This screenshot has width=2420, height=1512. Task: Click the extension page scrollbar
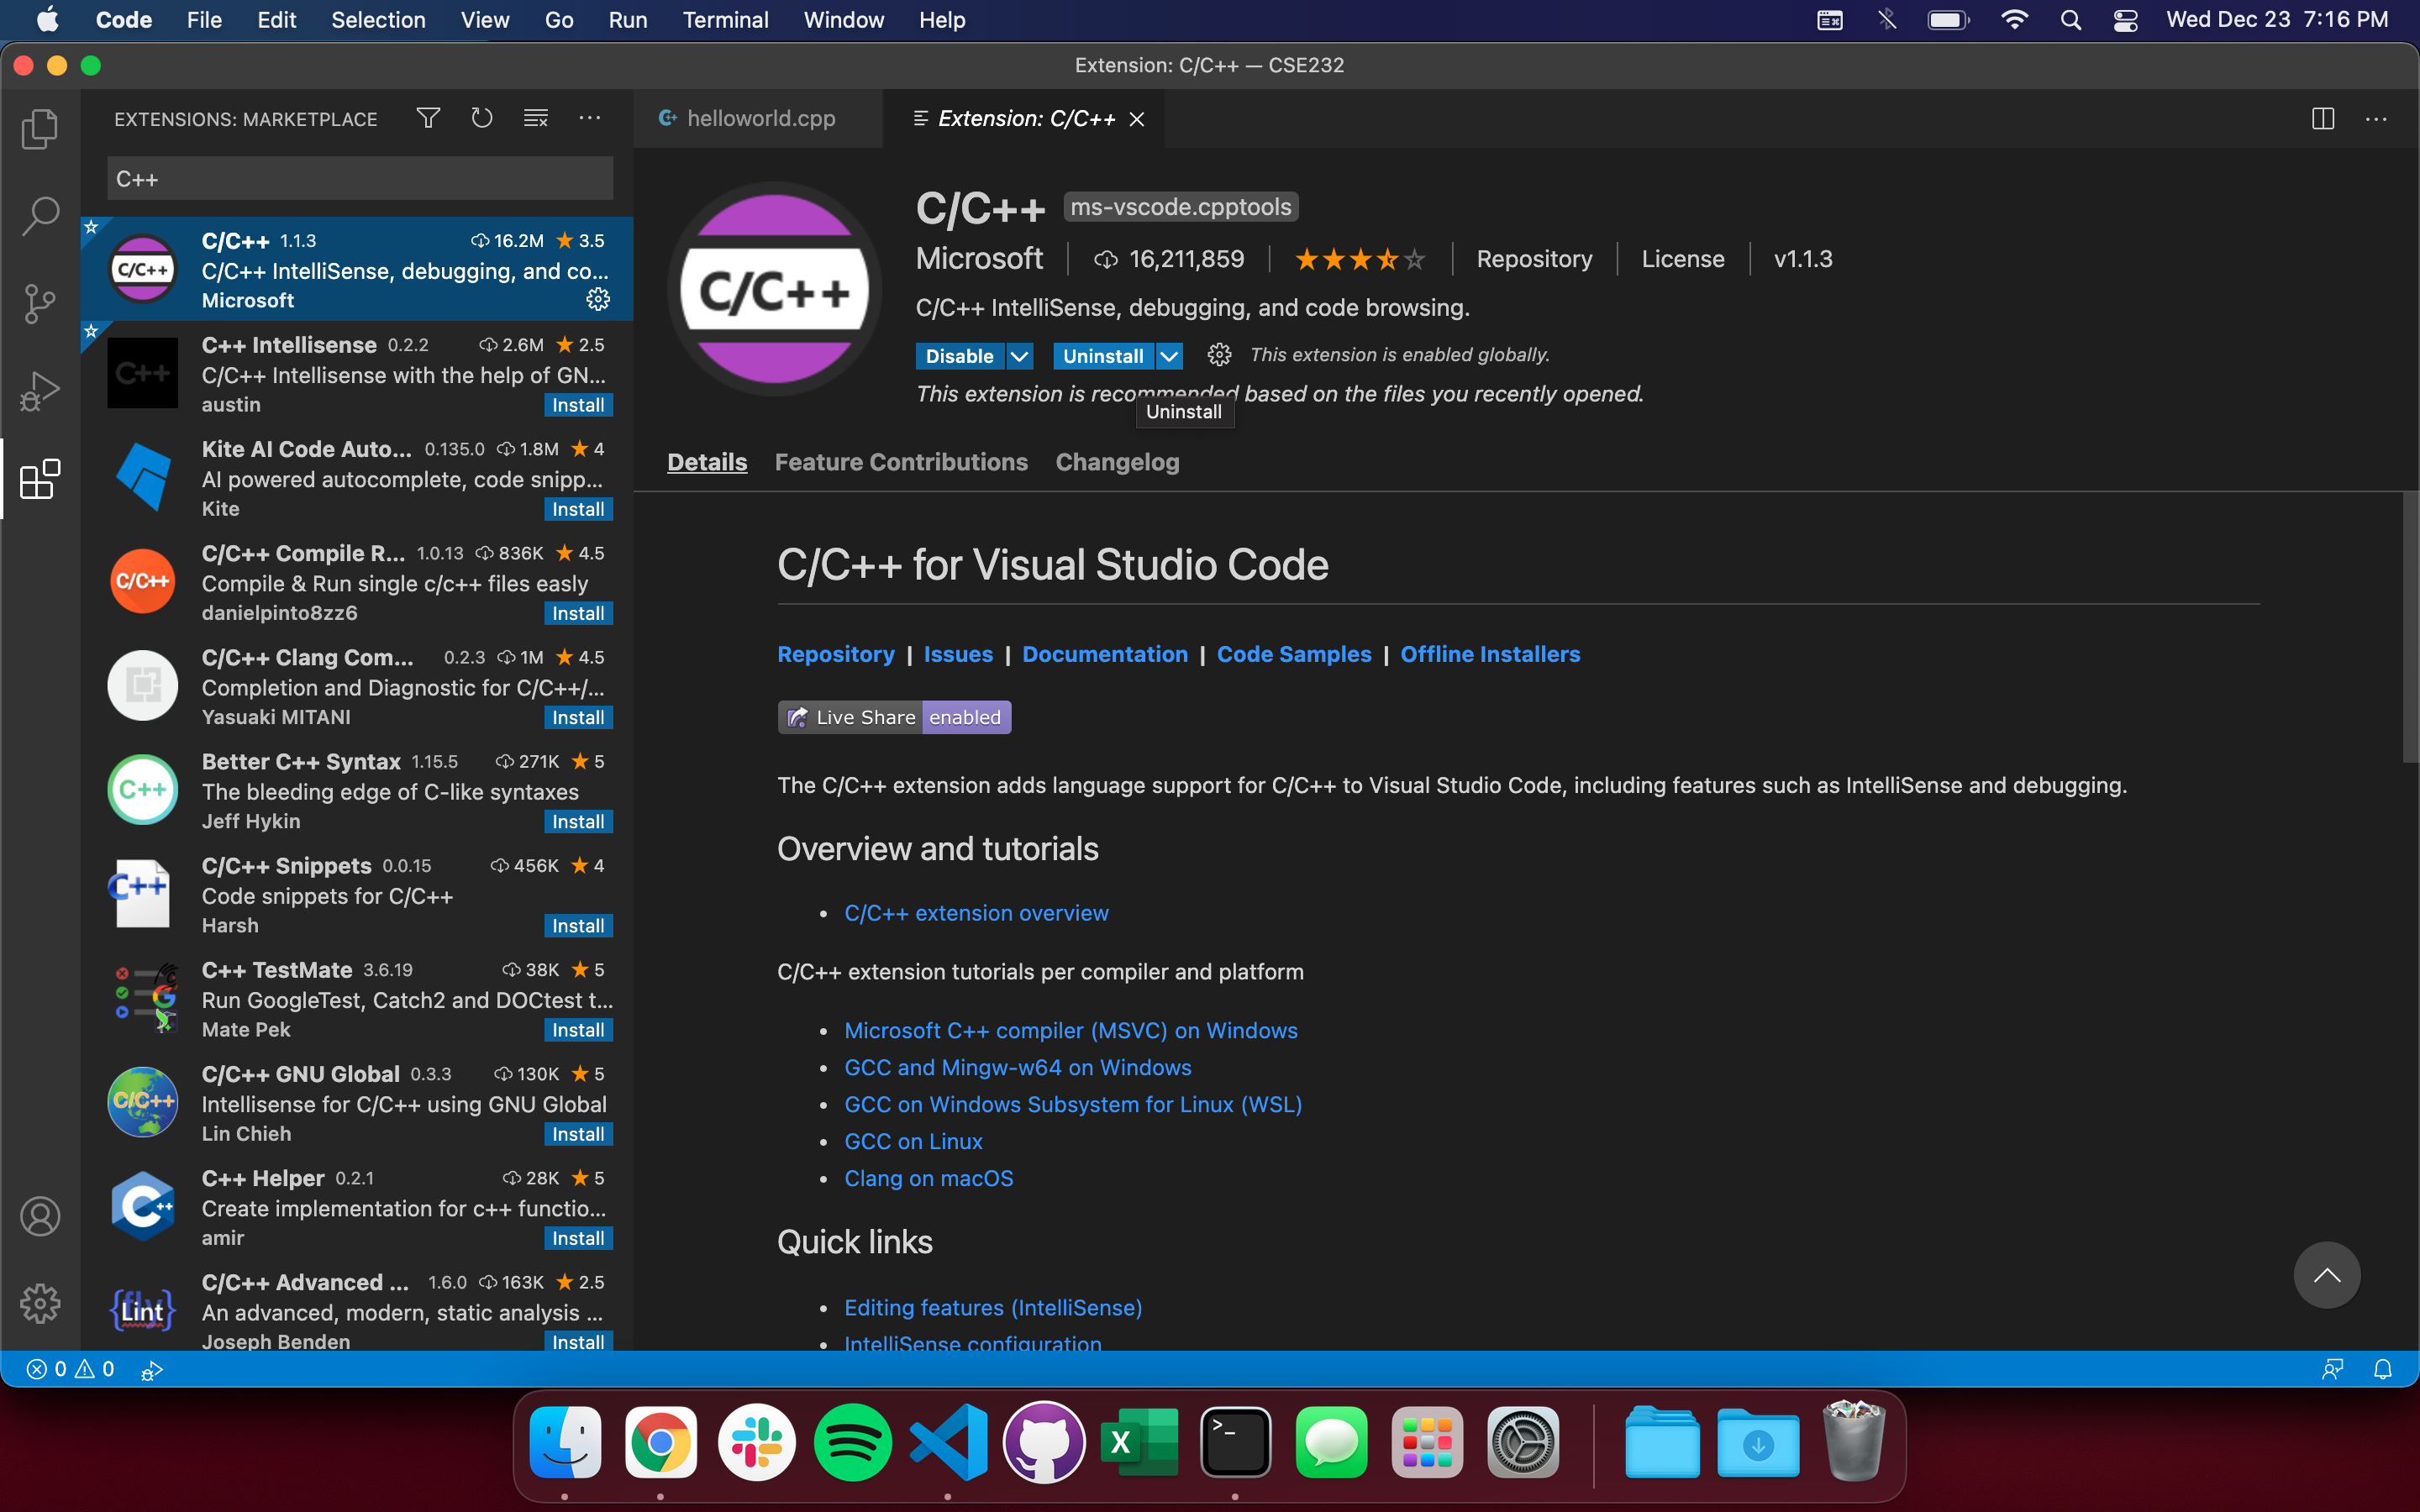pyautogui.click(x=2410, y=628)
